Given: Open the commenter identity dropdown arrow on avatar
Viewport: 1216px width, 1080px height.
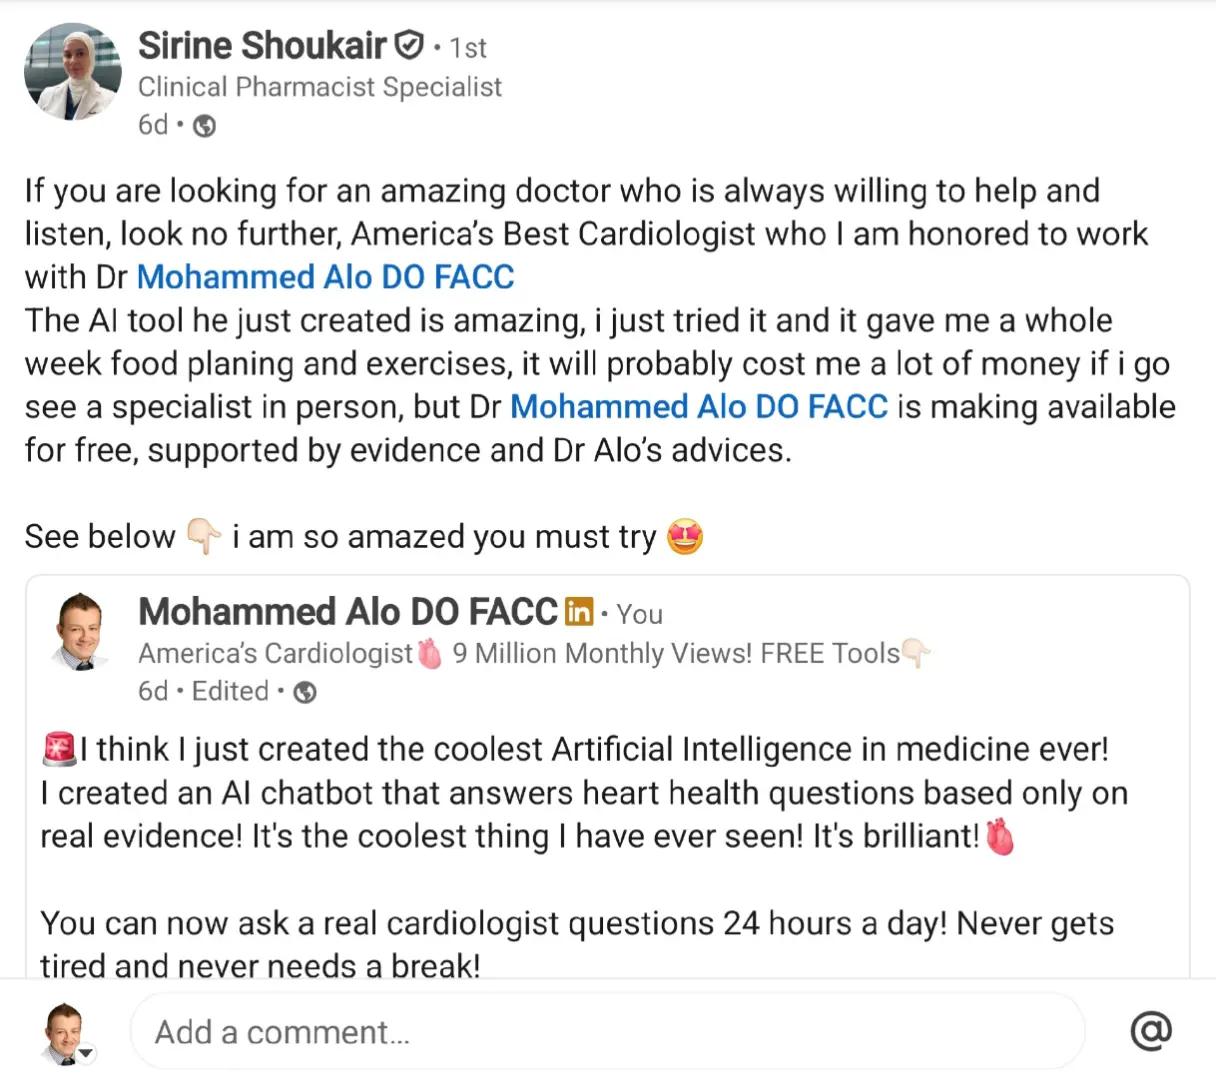Looking at the screenshot, I should 87,1053.
